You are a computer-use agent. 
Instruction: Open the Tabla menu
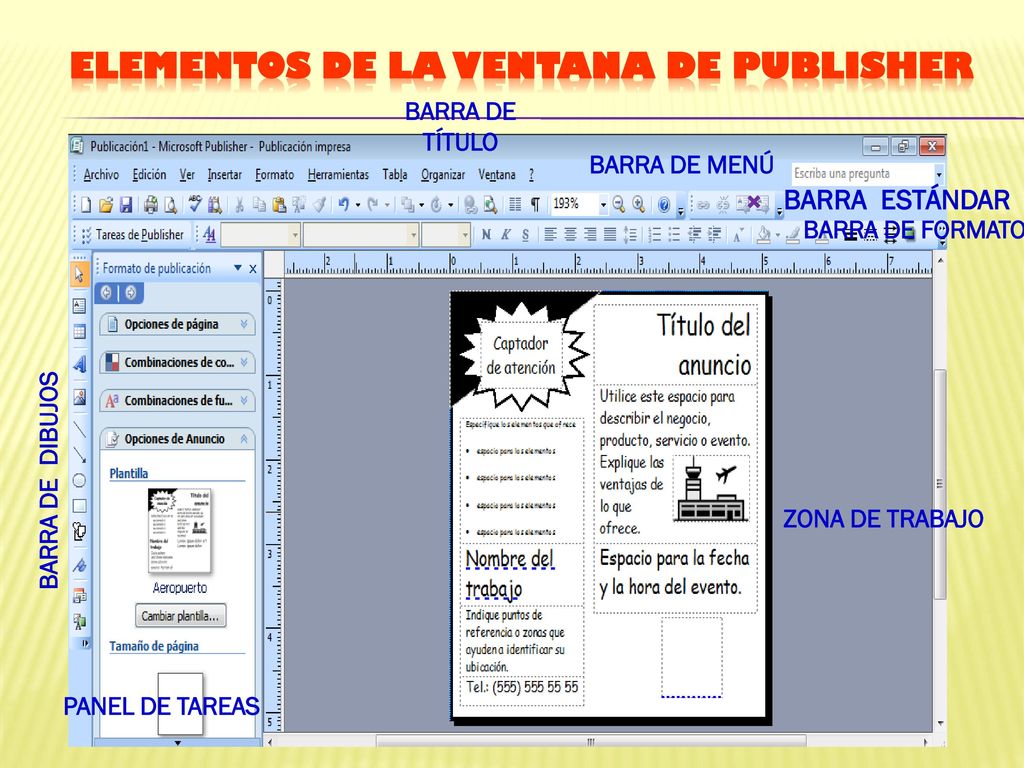coord(395,174)
